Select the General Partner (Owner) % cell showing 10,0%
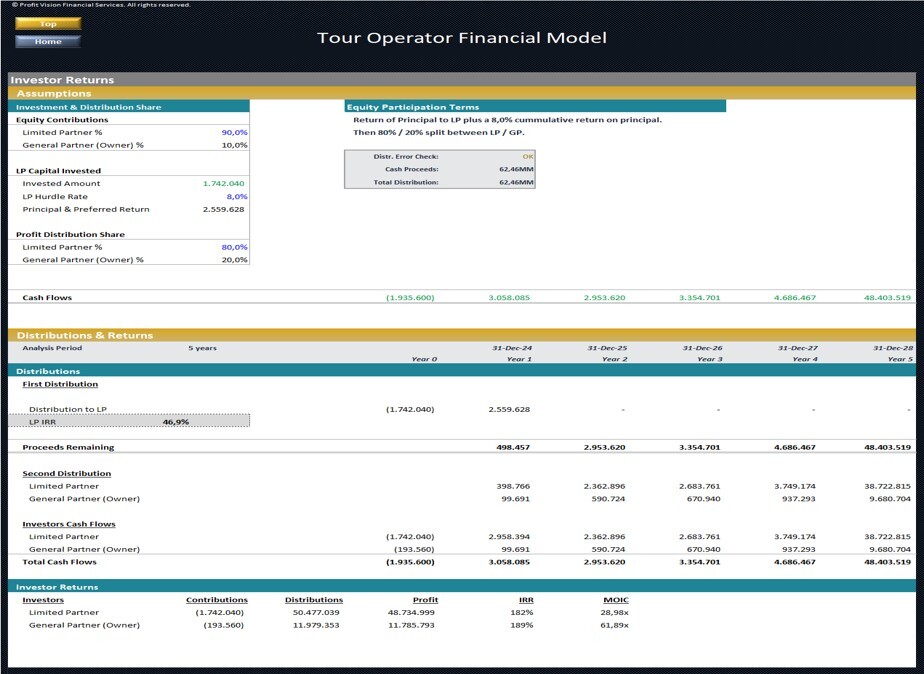 point(234,145)
